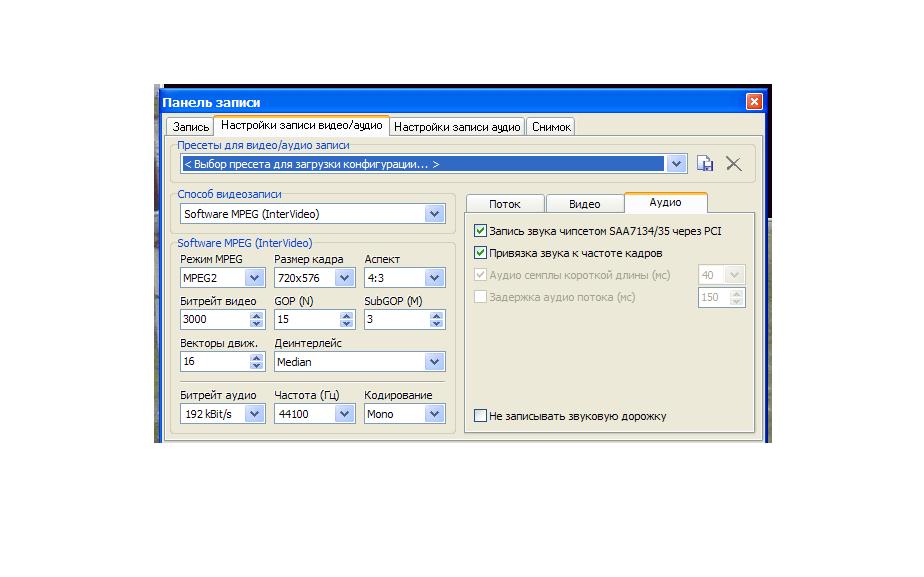Viewport: 924px width, 577px height.
Task: Decrease GOP (N) value with down arrow
Action: pyautogui.click(x=347, y=324)
